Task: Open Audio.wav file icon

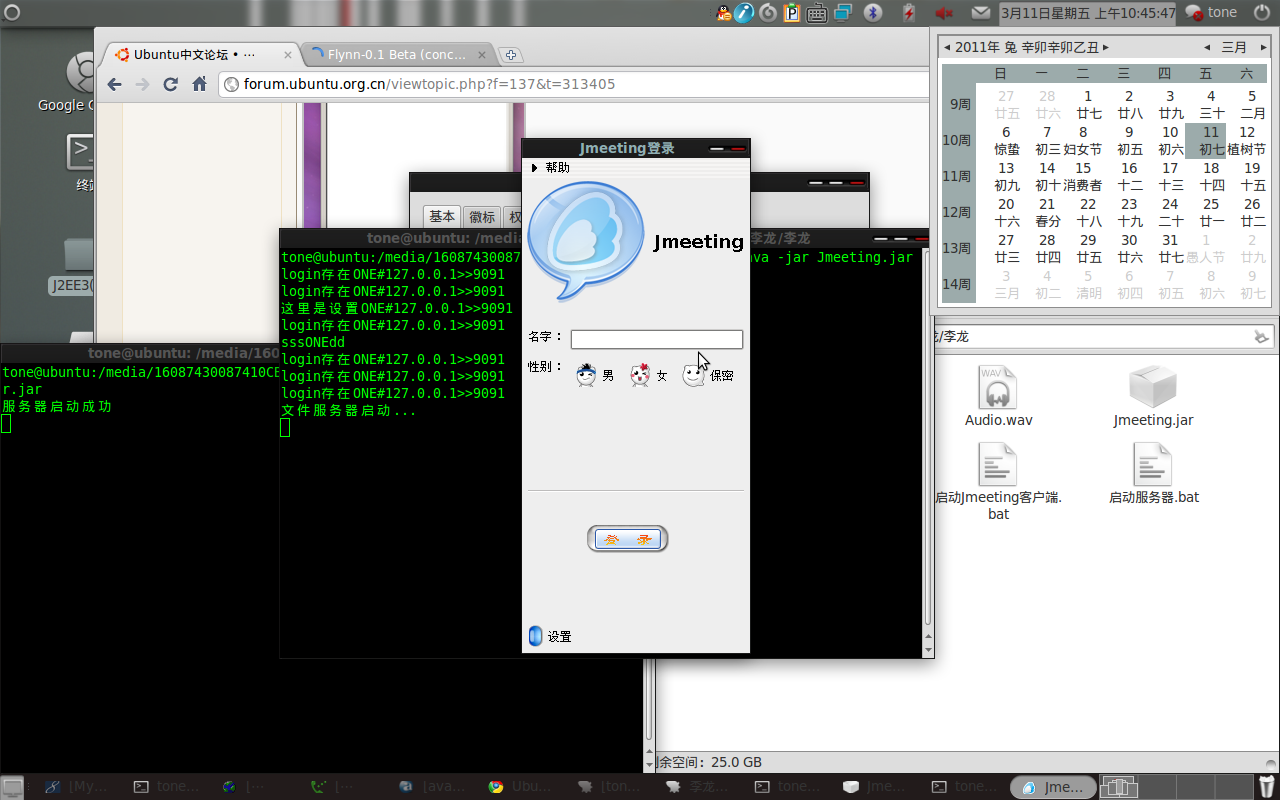Action: 998,395
